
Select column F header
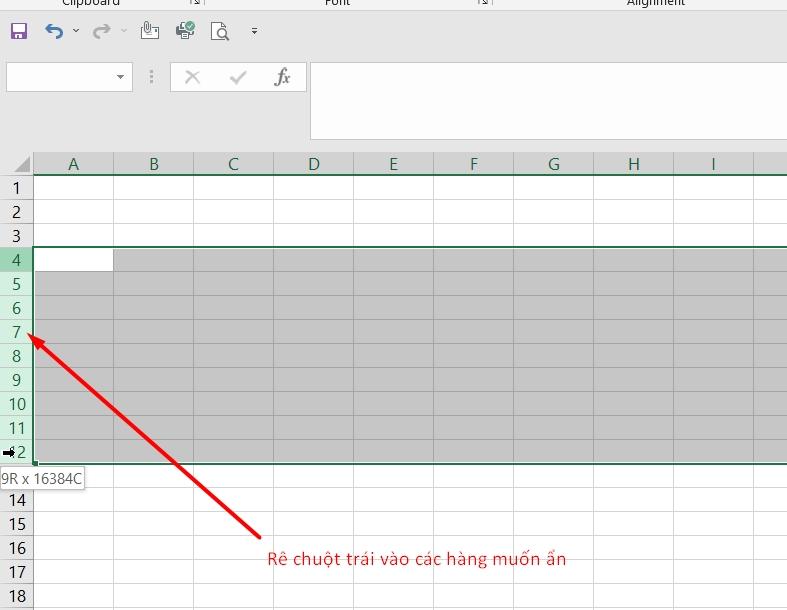tap(473, 164)
